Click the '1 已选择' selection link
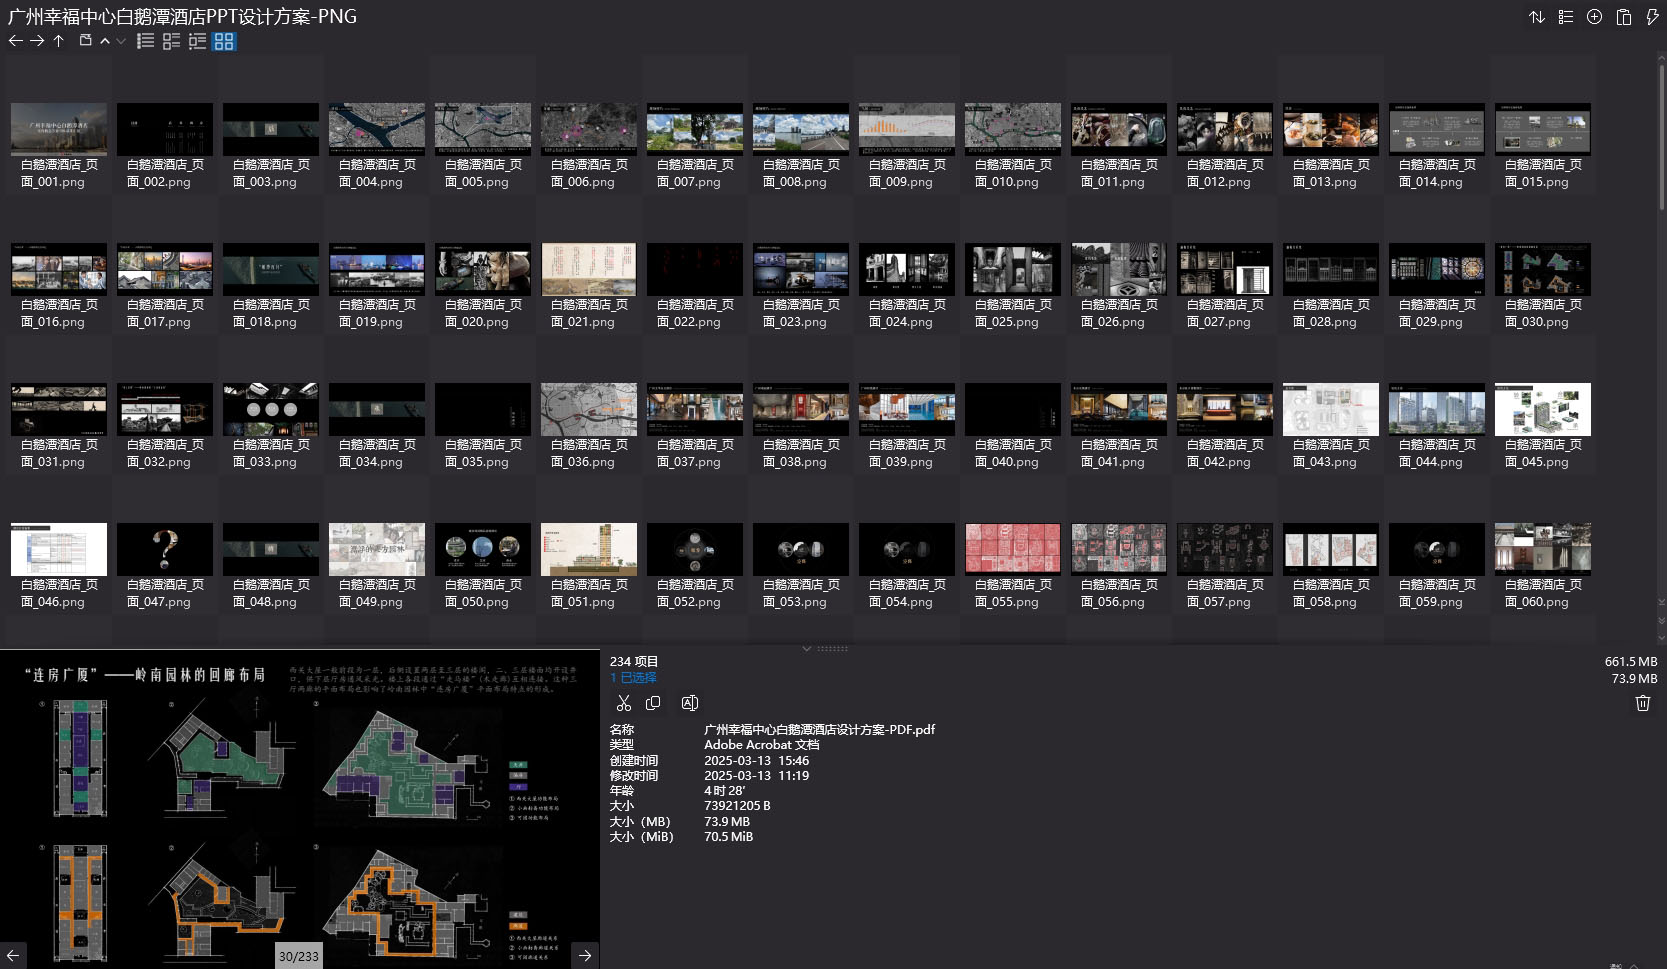 [x=633, y=678]
